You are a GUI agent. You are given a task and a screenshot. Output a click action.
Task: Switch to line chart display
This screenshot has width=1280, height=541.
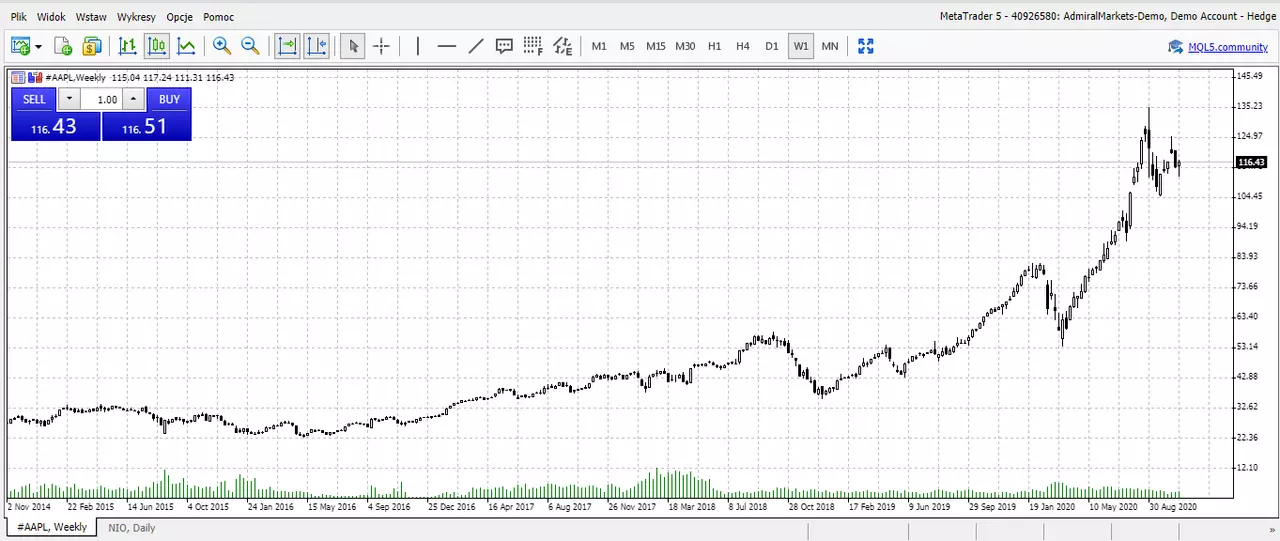186,46
